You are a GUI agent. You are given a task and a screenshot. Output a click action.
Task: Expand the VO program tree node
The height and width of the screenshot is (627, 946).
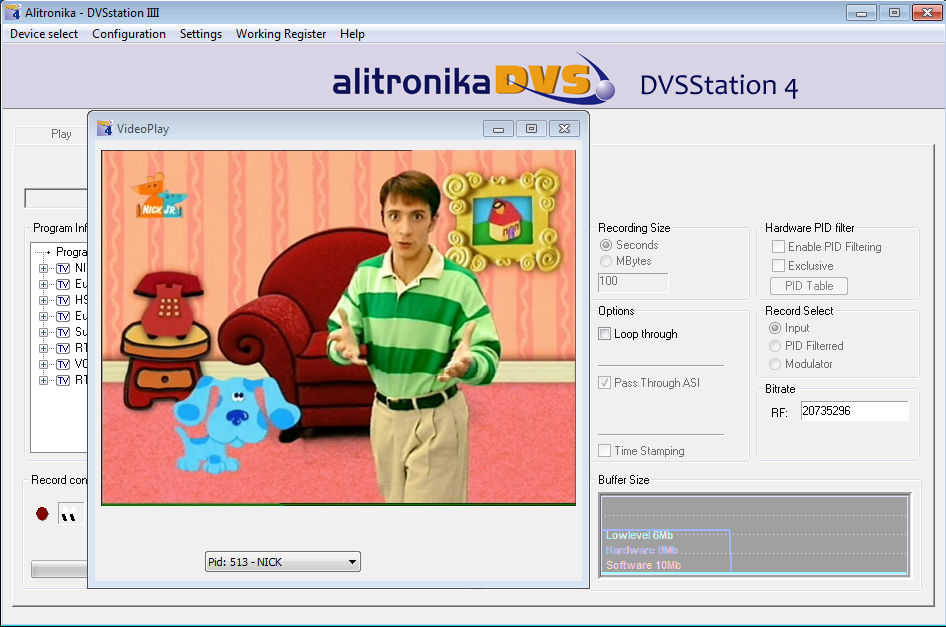(x=43, y=364)
